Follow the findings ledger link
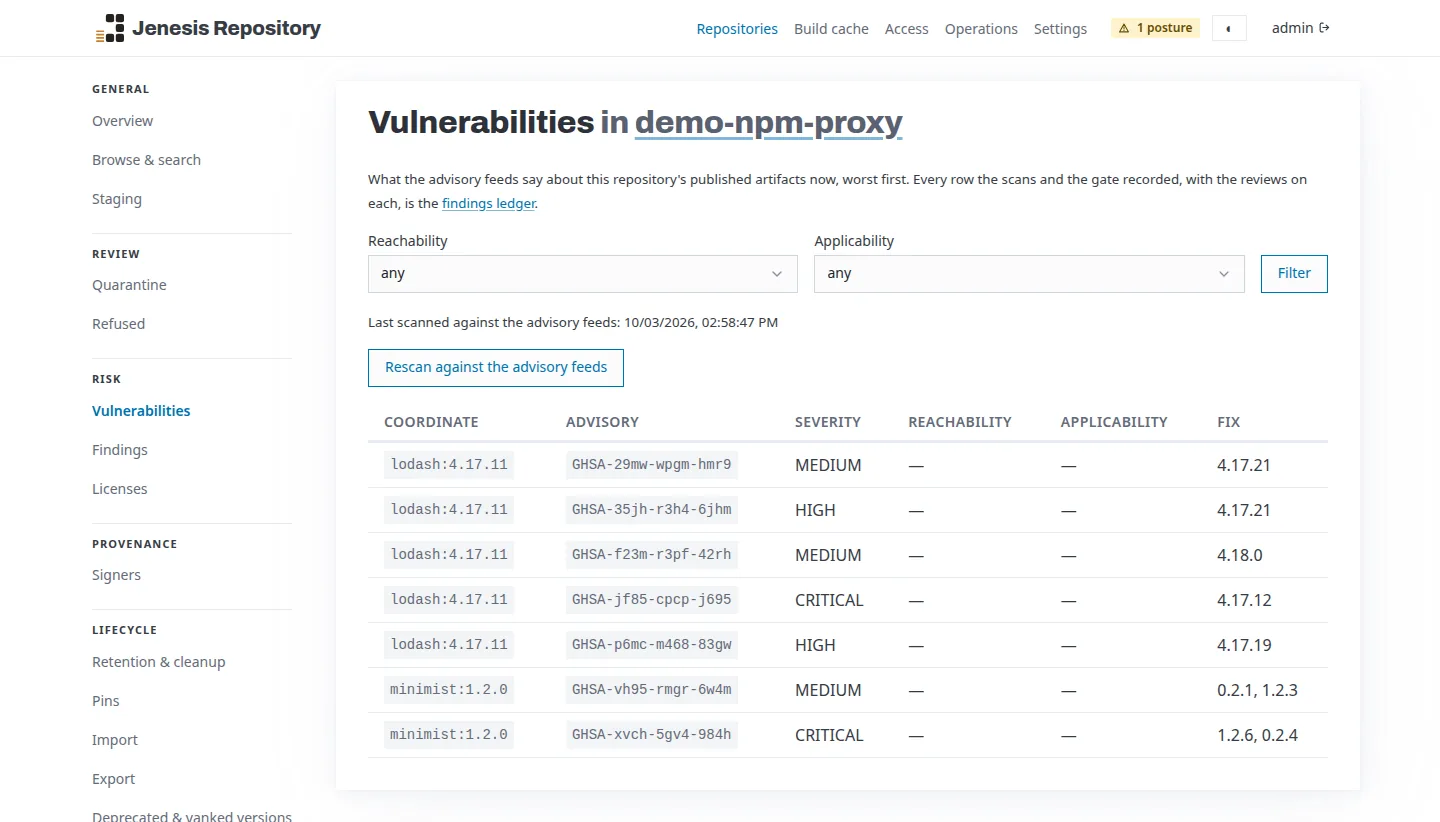Image resolution: width=1440 pixels, height=822 pixels. 489,203
